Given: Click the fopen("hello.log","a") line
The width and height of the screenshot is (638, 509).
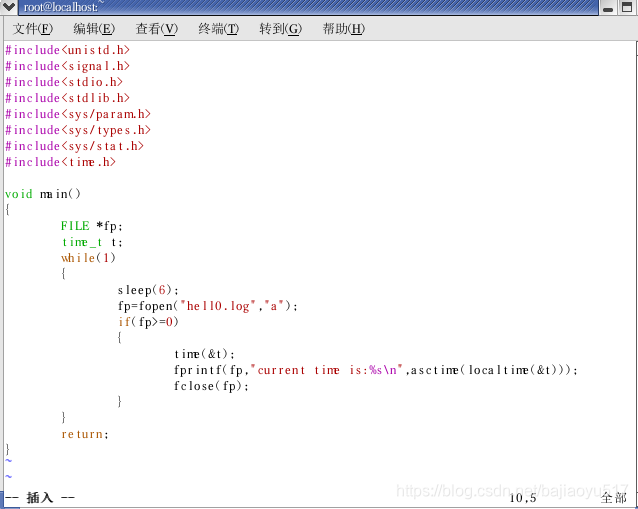Looking at the screenshot, I should [208, 306].
